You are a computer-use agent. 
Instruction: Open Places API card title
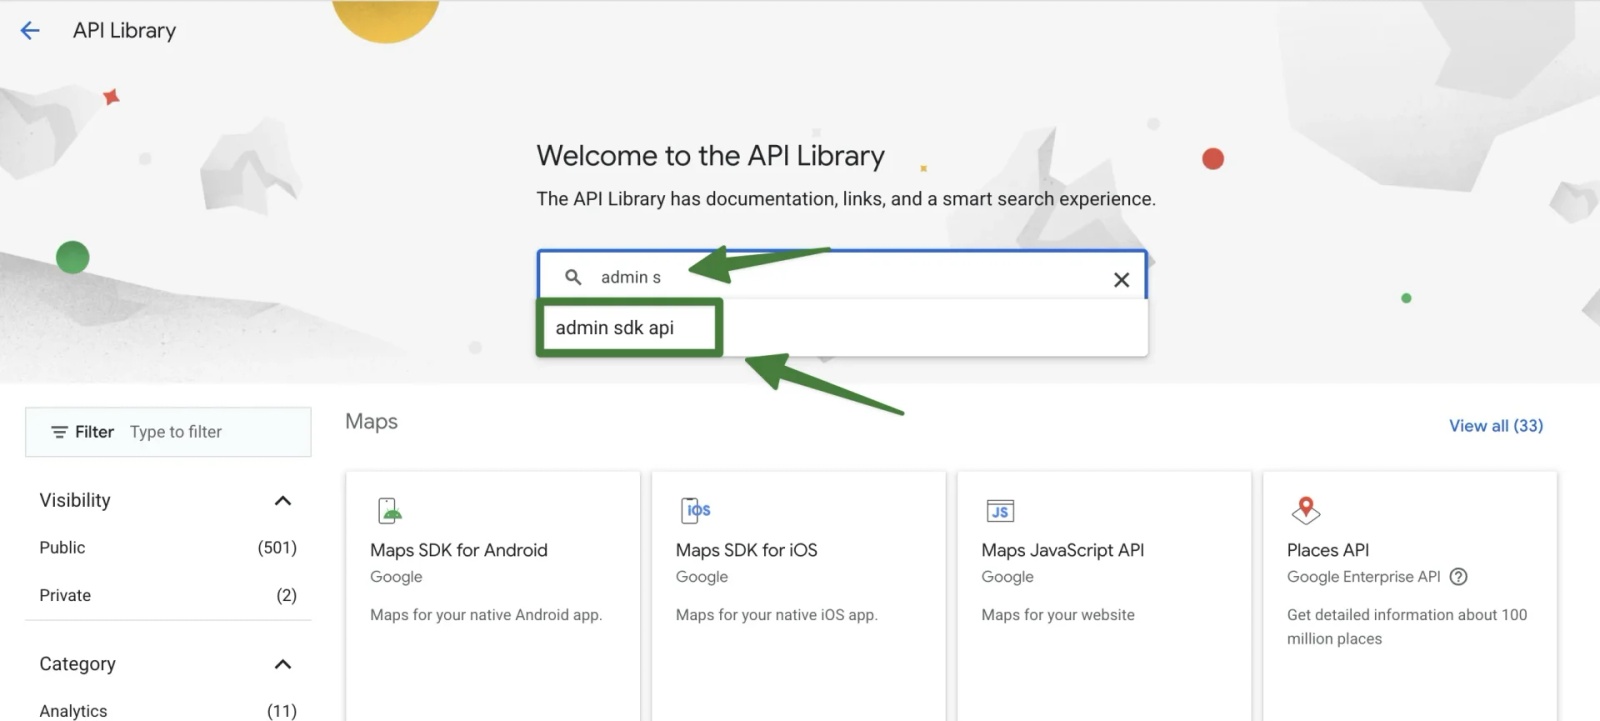tap(1328, 550)
